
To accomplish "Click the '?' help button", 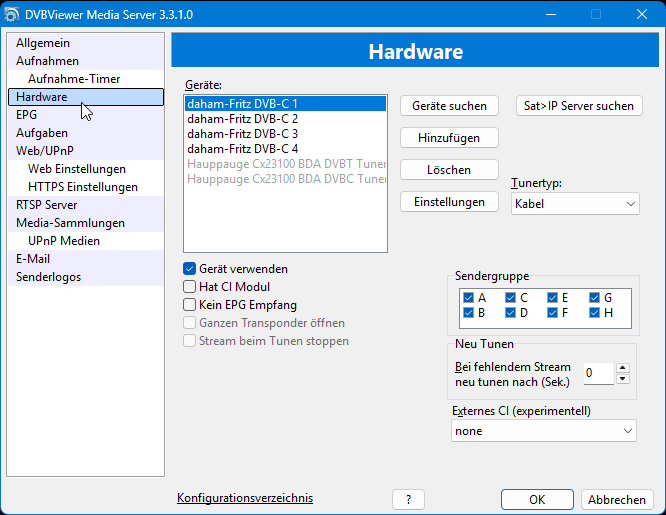I will coord(408,500).
